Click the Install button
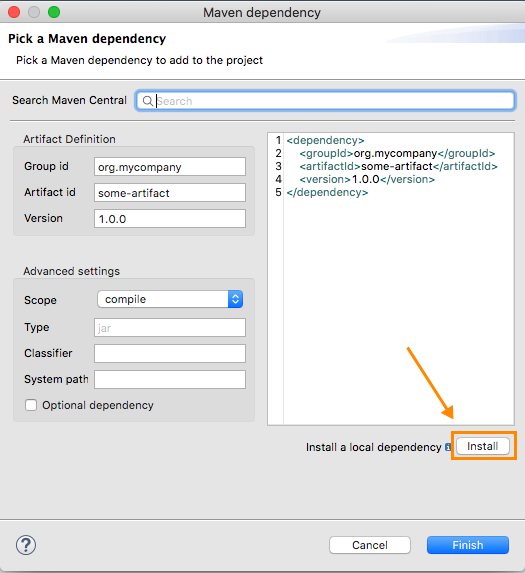The image size is (525, 573). point(483,446)
